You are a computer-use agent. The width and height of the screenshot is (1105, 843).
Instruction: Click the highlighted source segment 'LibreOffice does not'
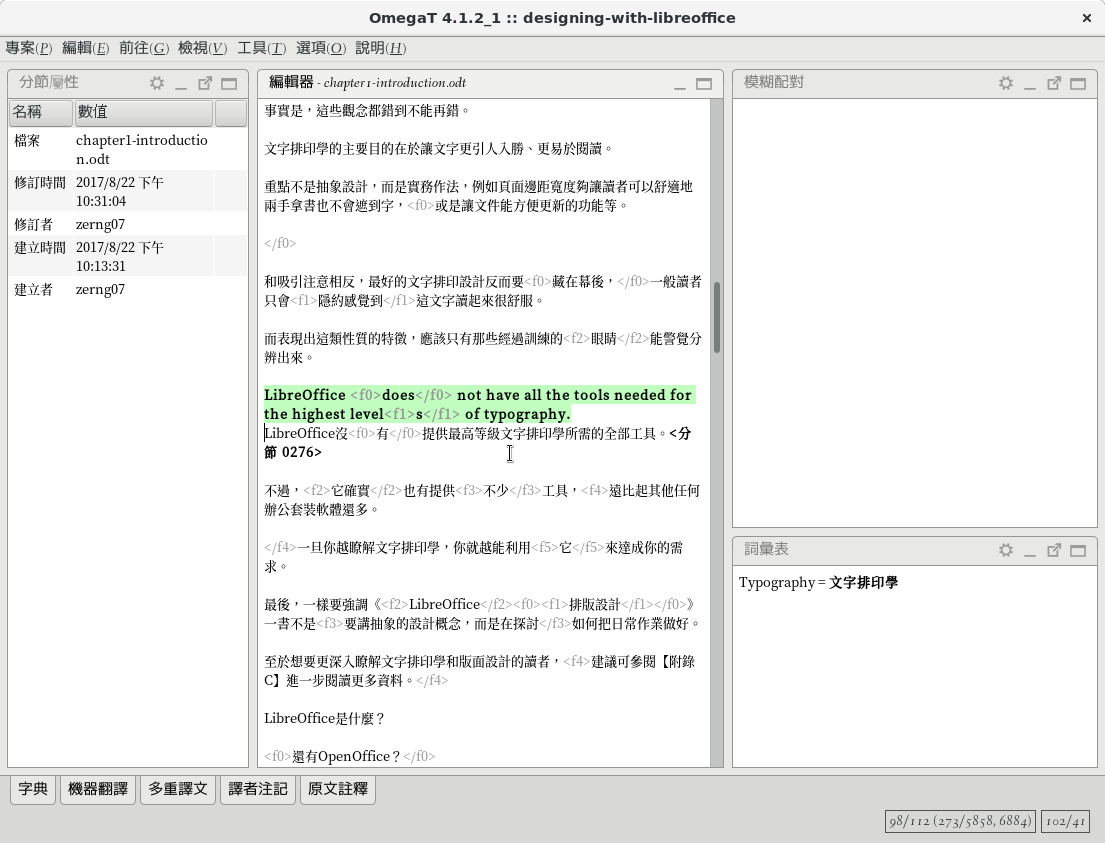click(x=478, y=405)
